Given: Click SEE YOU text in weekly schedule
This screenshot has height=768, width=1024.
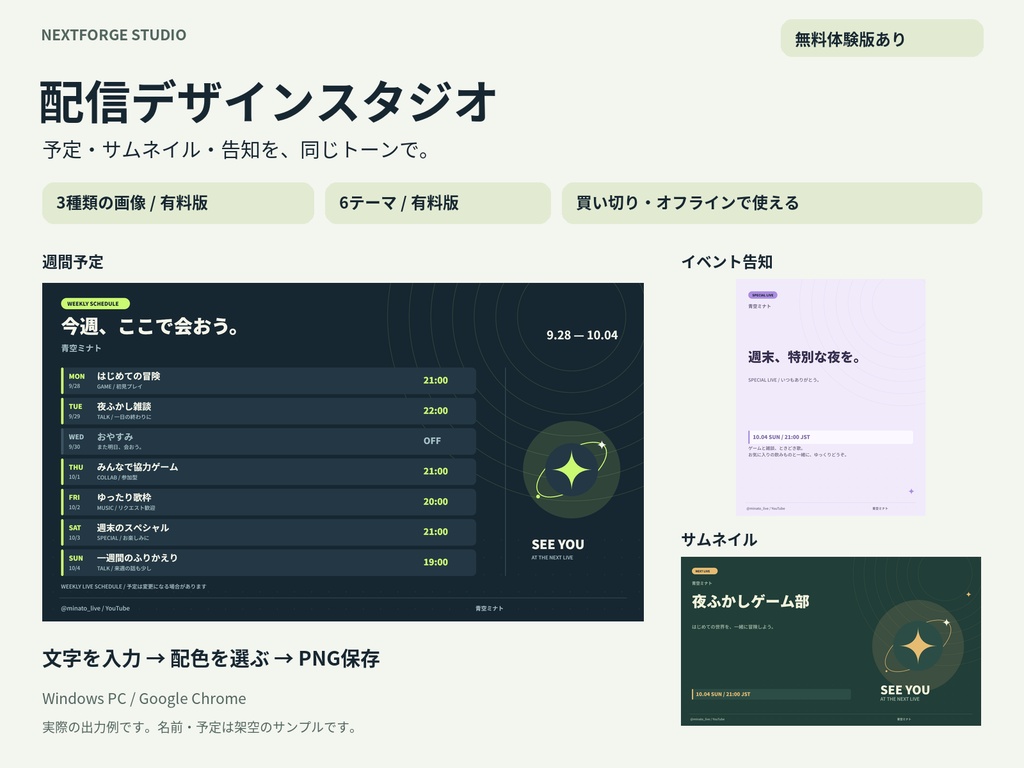Looking at the screenshot, I should [558, 545].
